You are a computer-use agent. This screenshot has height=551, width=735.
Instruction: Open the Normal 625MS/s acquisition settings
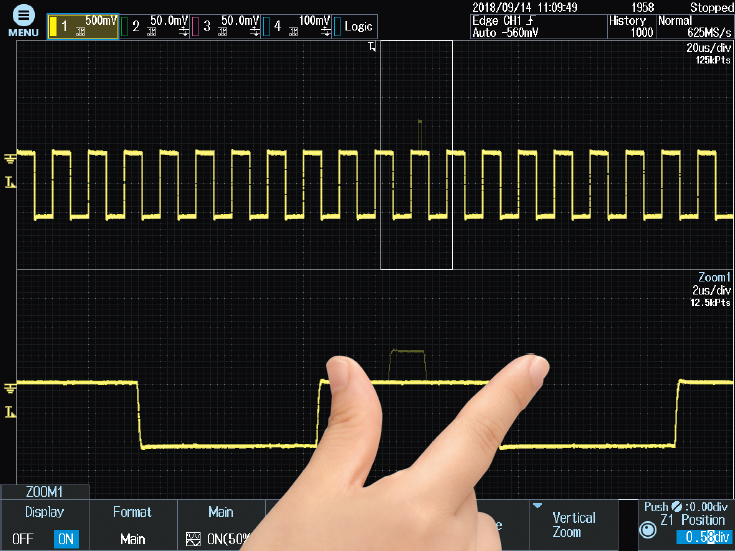pyautogui.click(x=695, y=26)
